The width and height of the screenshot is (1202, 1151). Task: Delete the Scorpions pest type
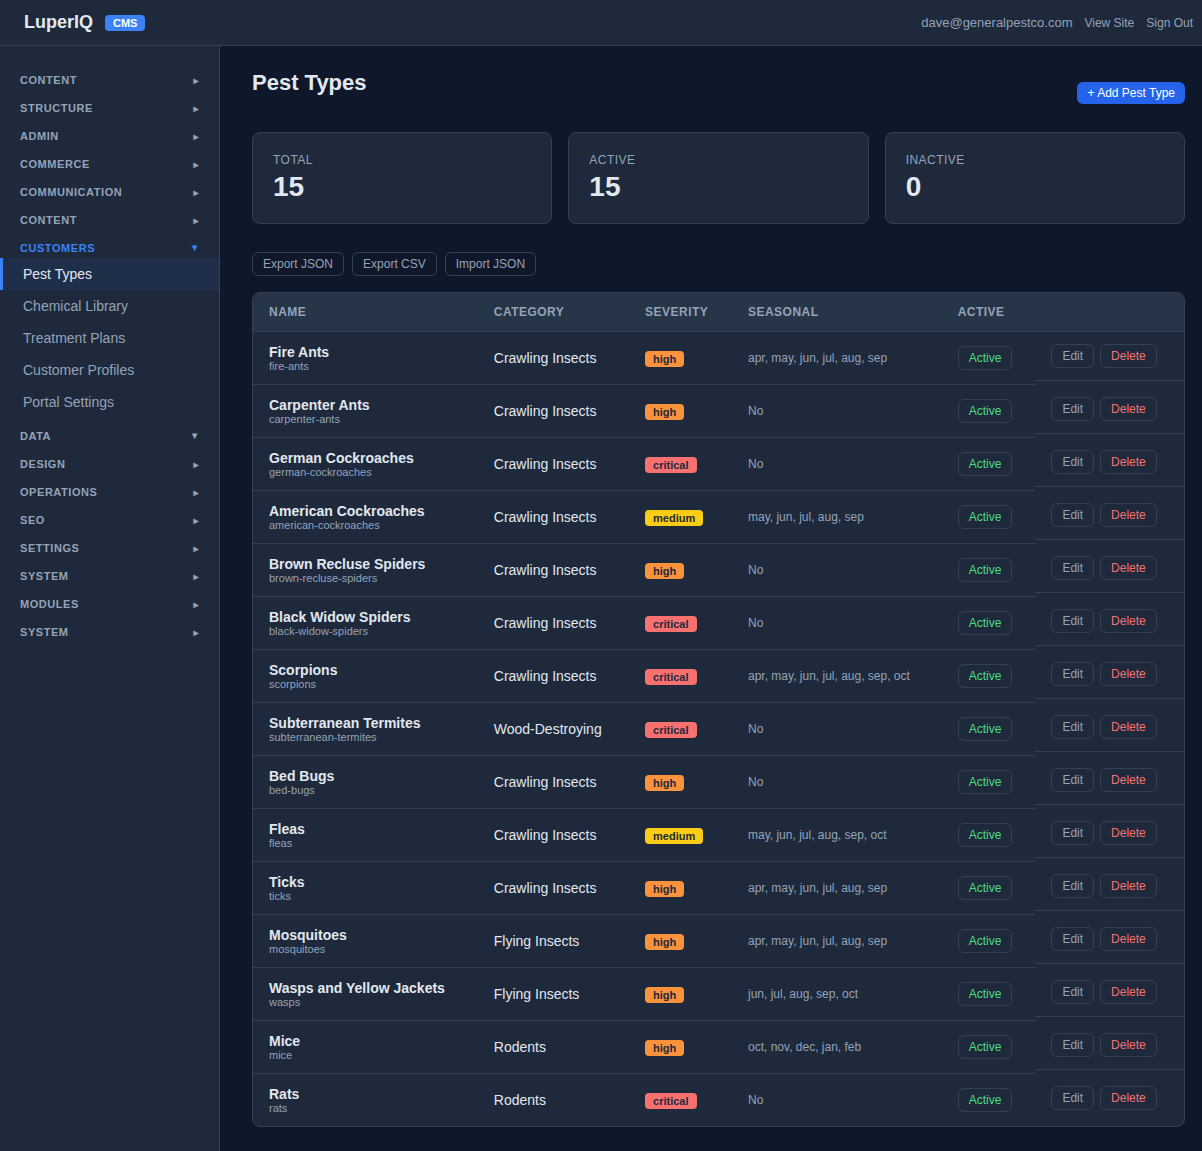[x=1128, y=674]
